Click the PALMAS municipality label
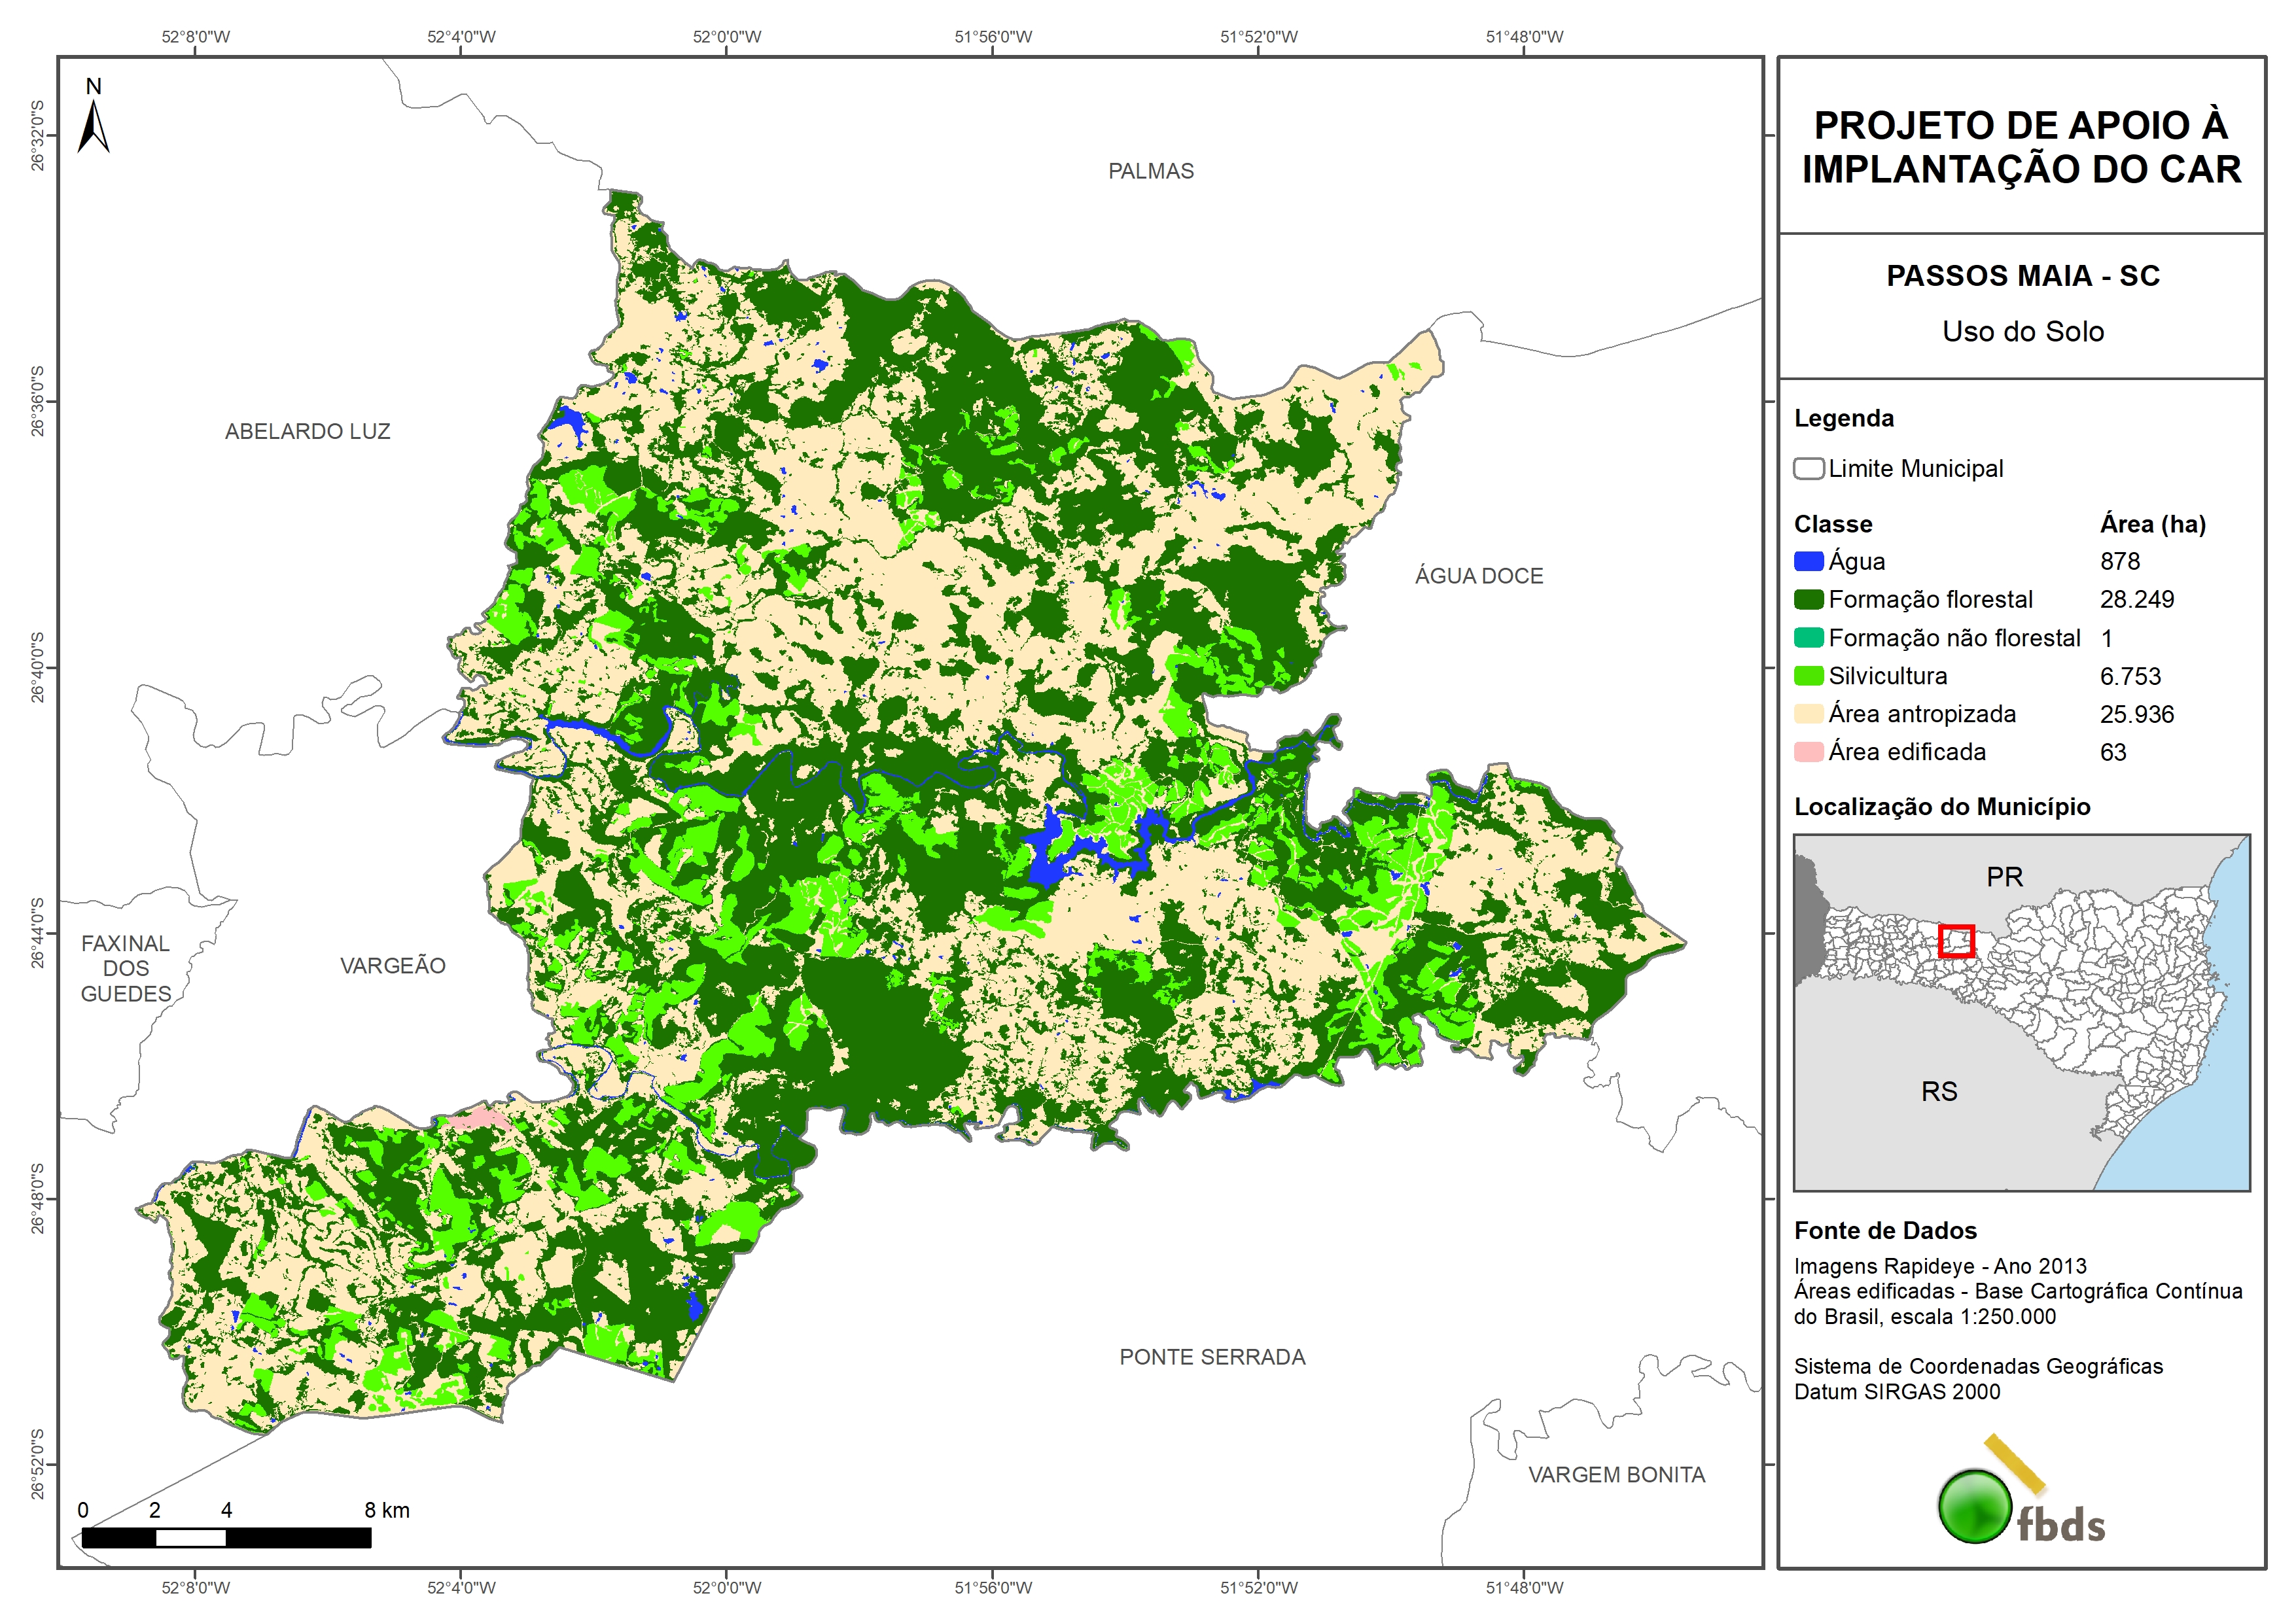 pos(1150,171)
